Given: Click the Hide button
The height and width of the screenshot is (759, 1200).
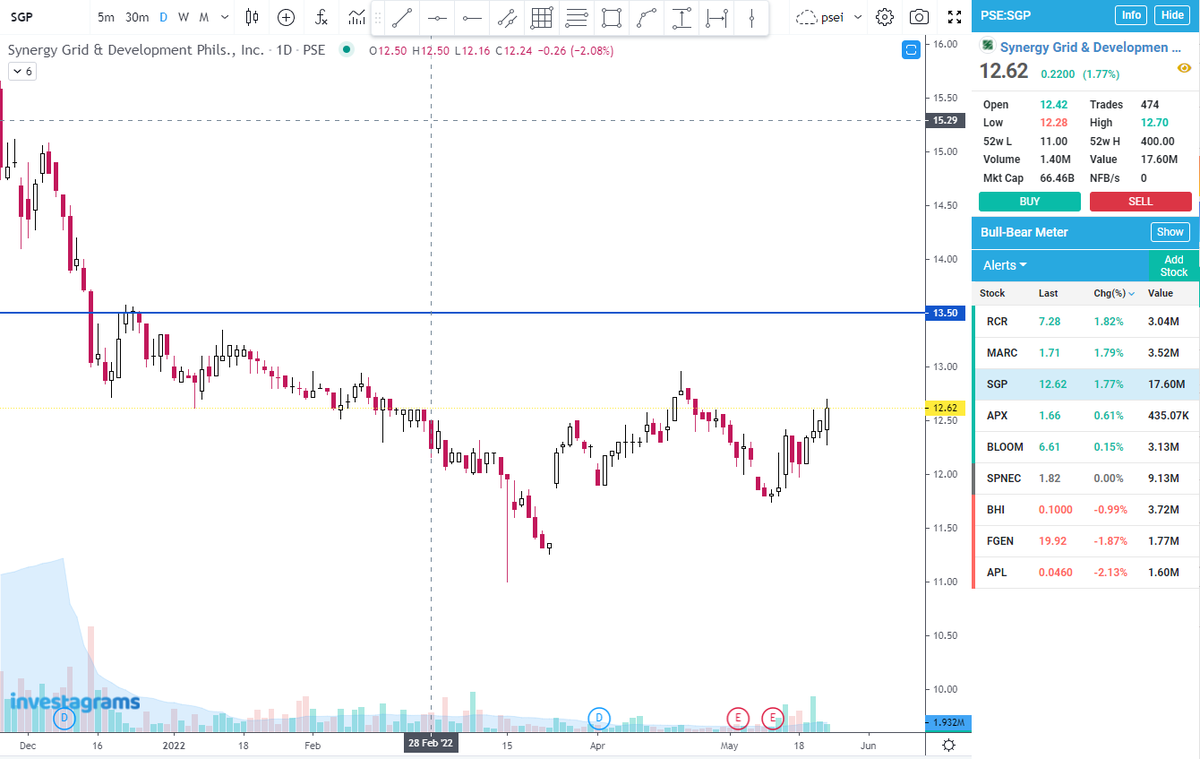Looking at the screenshot, I should pos(1170,15).
